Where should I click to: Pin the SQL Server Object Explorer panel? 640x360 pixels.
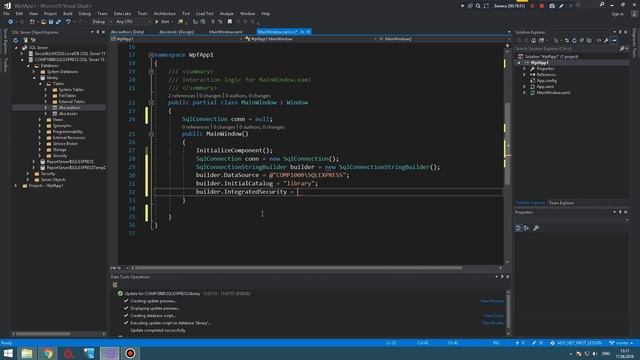98,32
